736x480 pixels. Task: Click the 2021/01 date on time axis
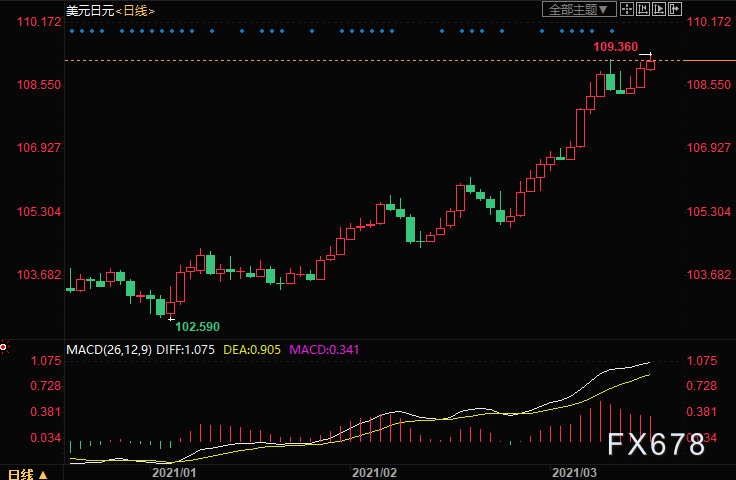pyautogui.click(x=174, y=472)
